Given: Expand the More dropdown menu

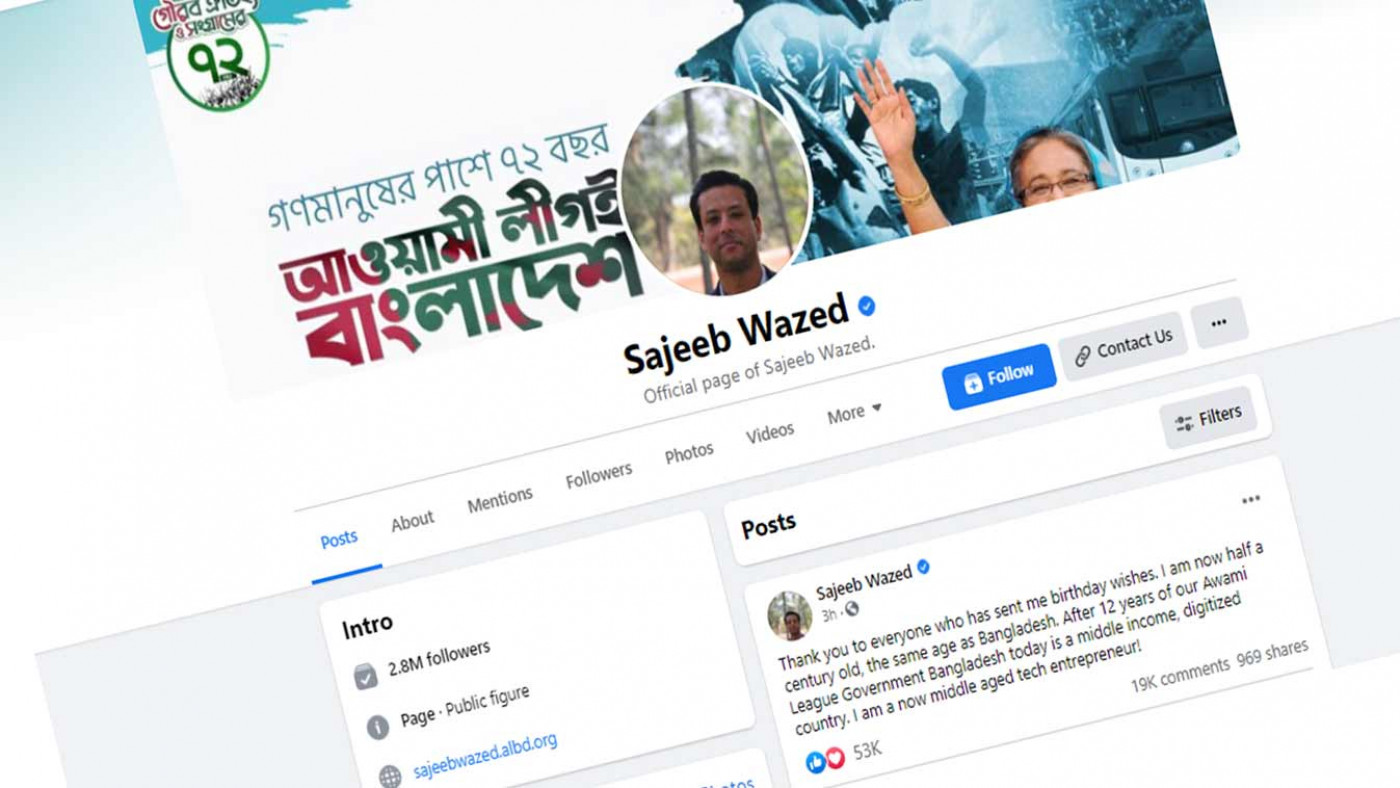Looking at the screenshot, I should pyautogui.click(x=854, y=412).
